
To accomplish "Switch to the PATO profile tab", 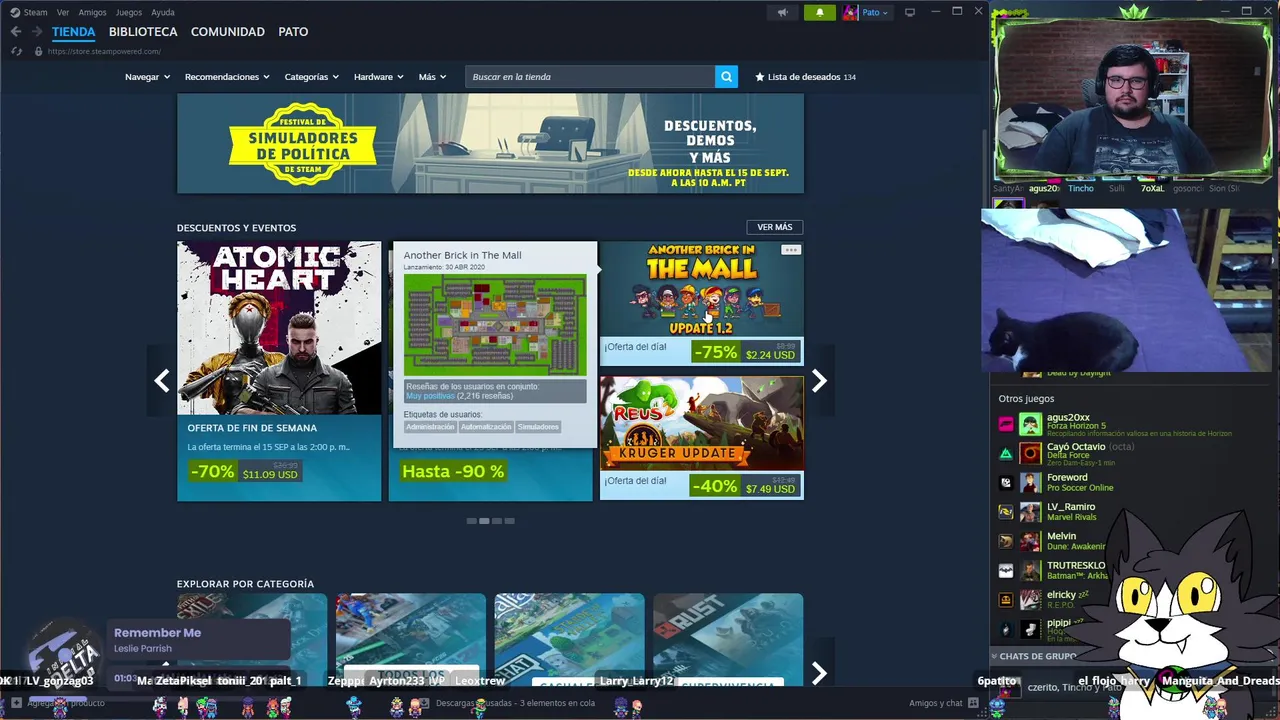I will [x=293, y=32].
